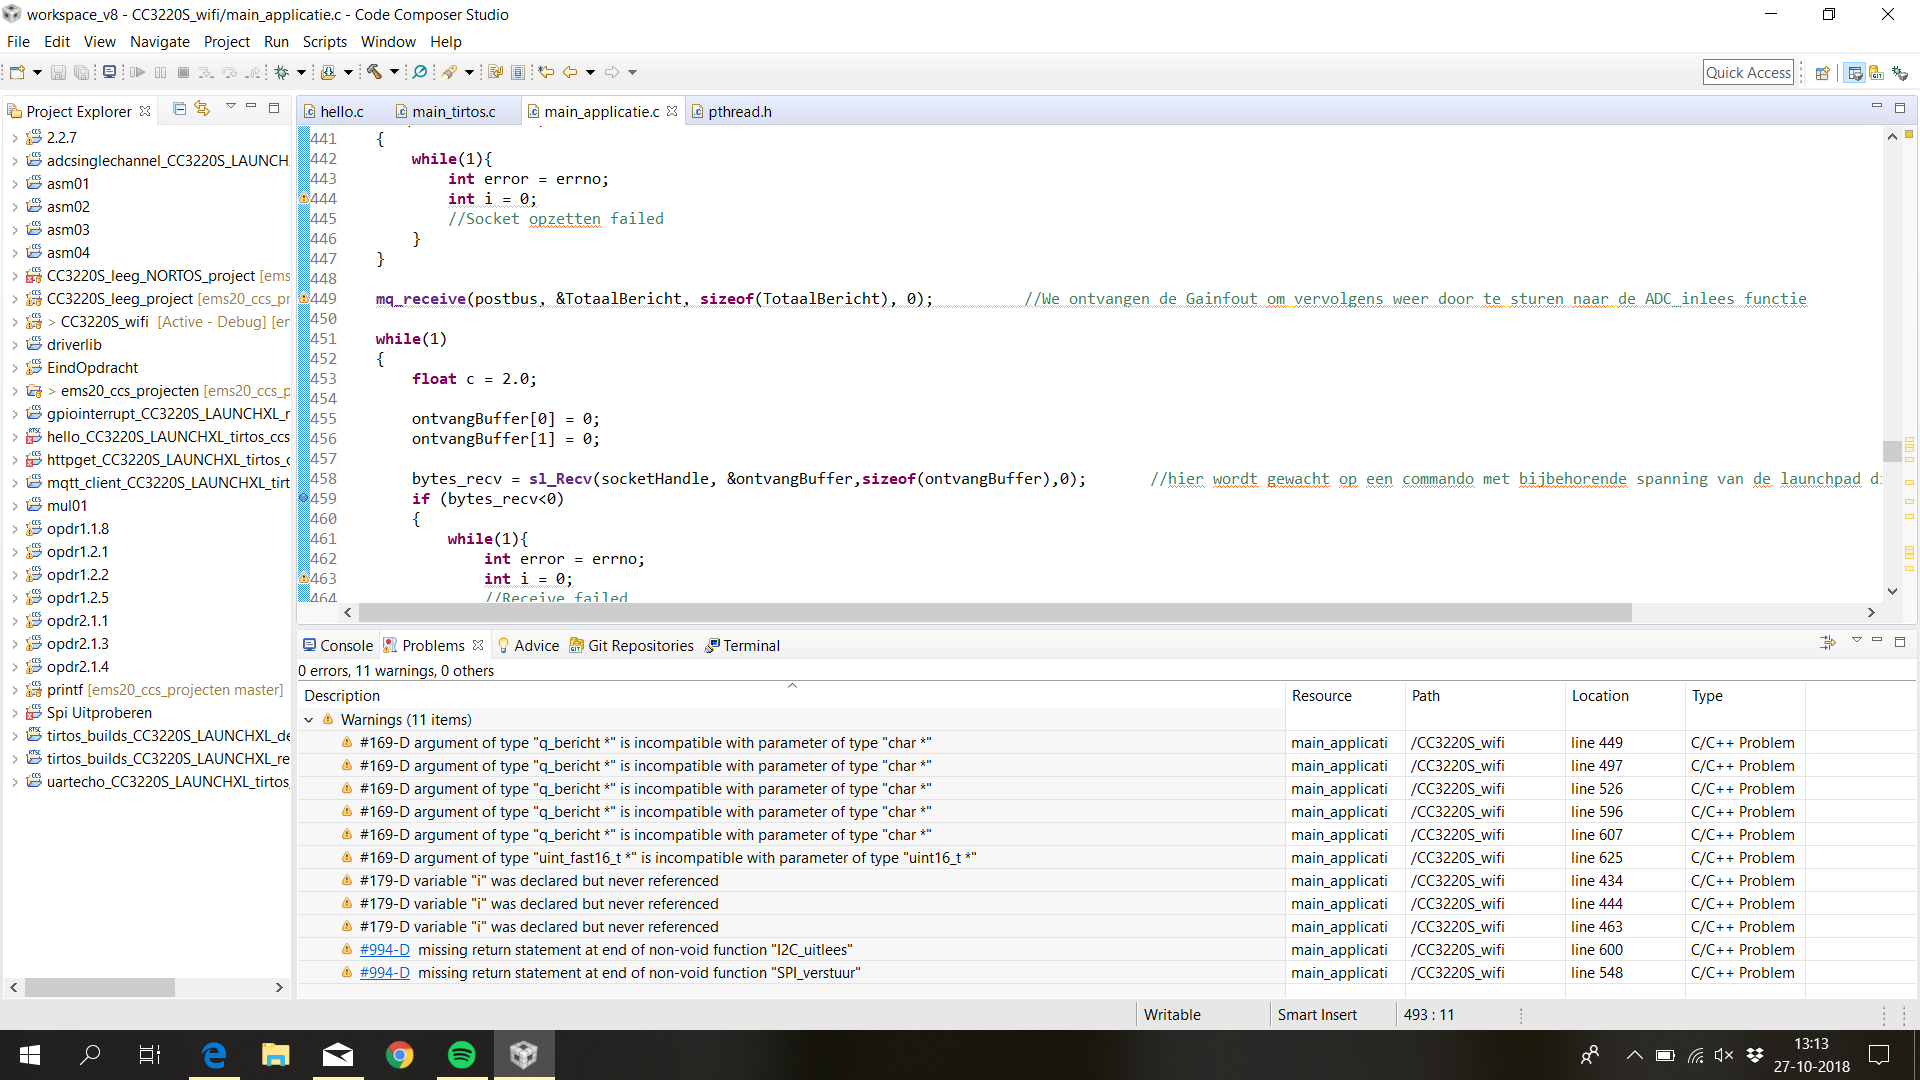
Task: Toggle block selection mode toolbar icon
Action: [x=517, y=72]
